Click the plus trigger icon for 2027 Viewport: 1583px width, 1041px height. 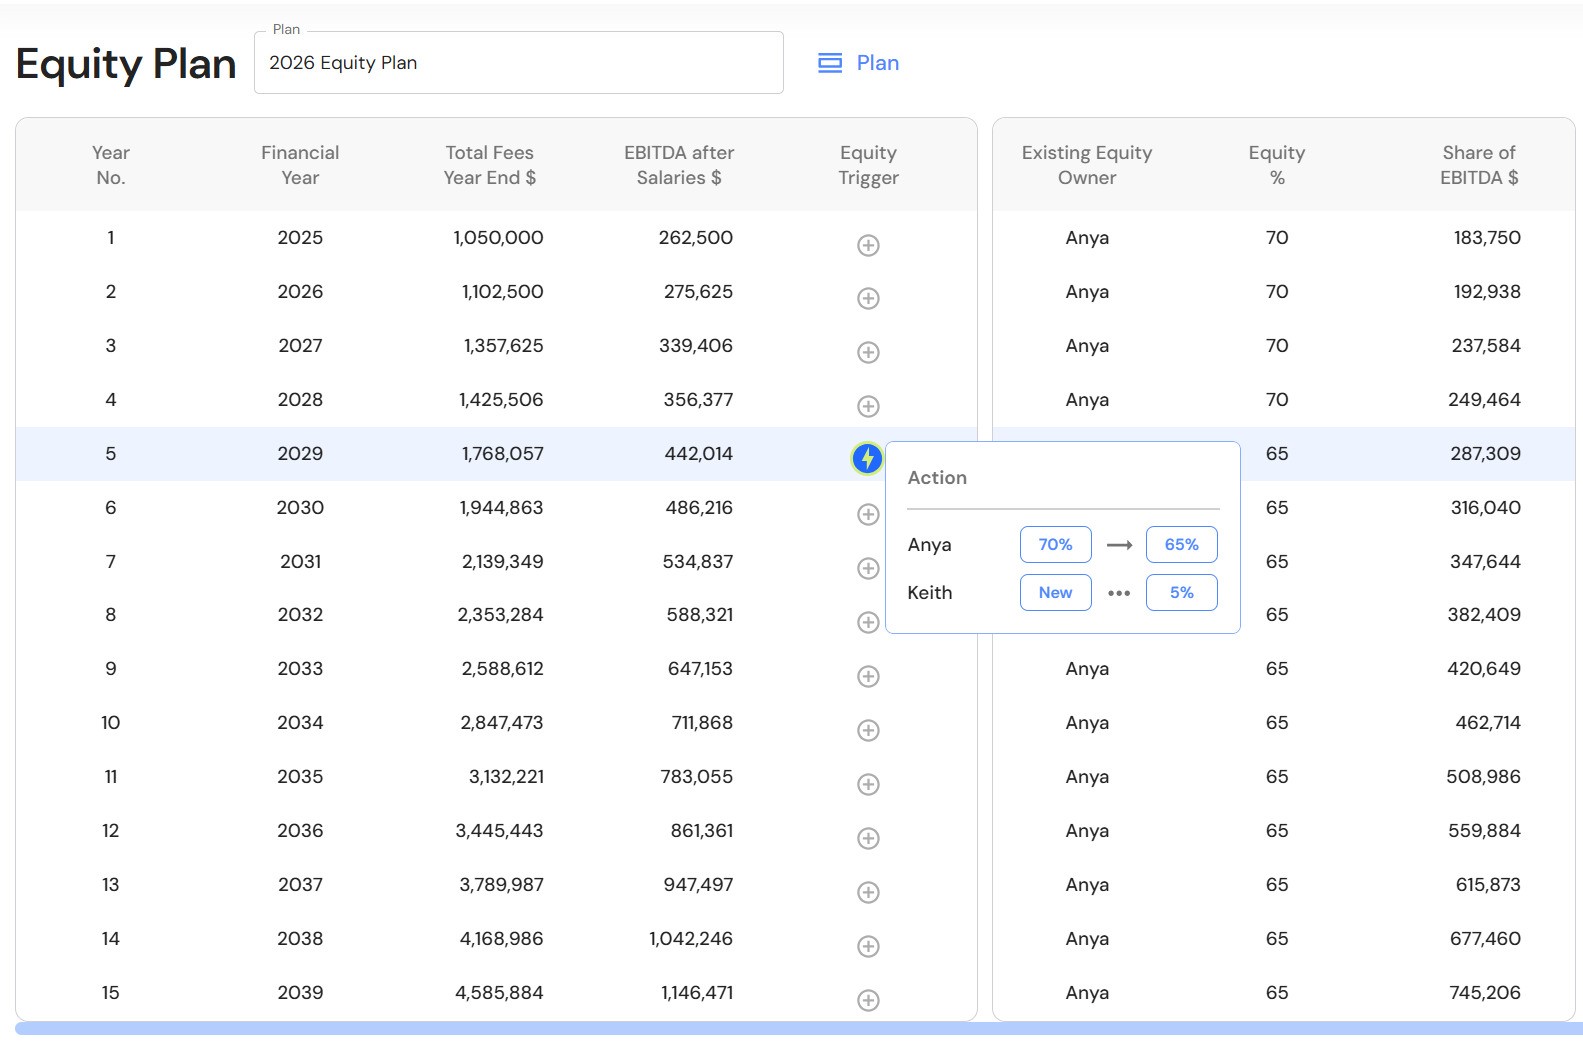(868, 353)
